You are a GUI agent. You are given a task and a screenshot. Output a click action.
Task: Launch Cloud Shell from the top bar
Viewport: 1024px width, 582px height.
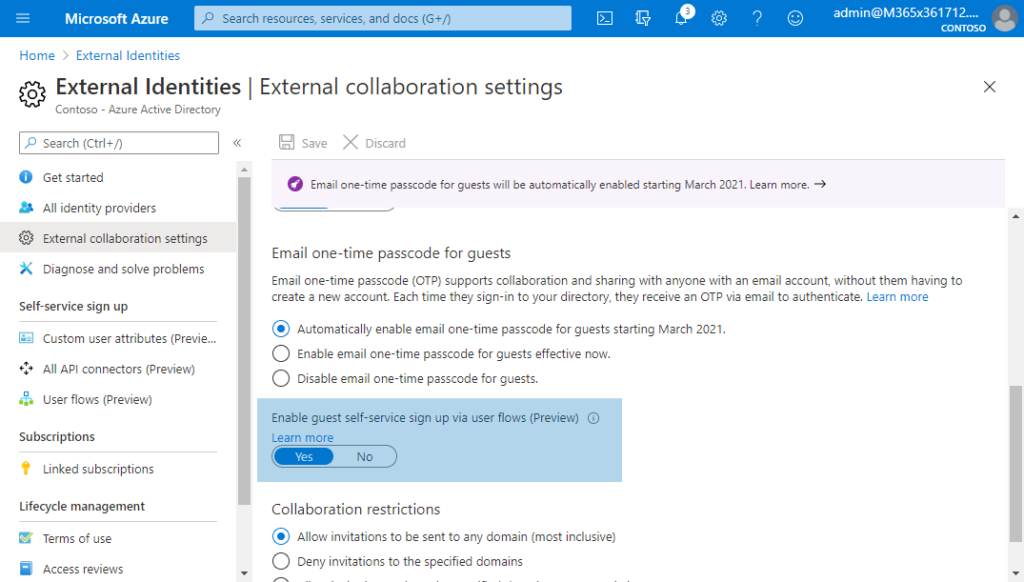(605, 18)
